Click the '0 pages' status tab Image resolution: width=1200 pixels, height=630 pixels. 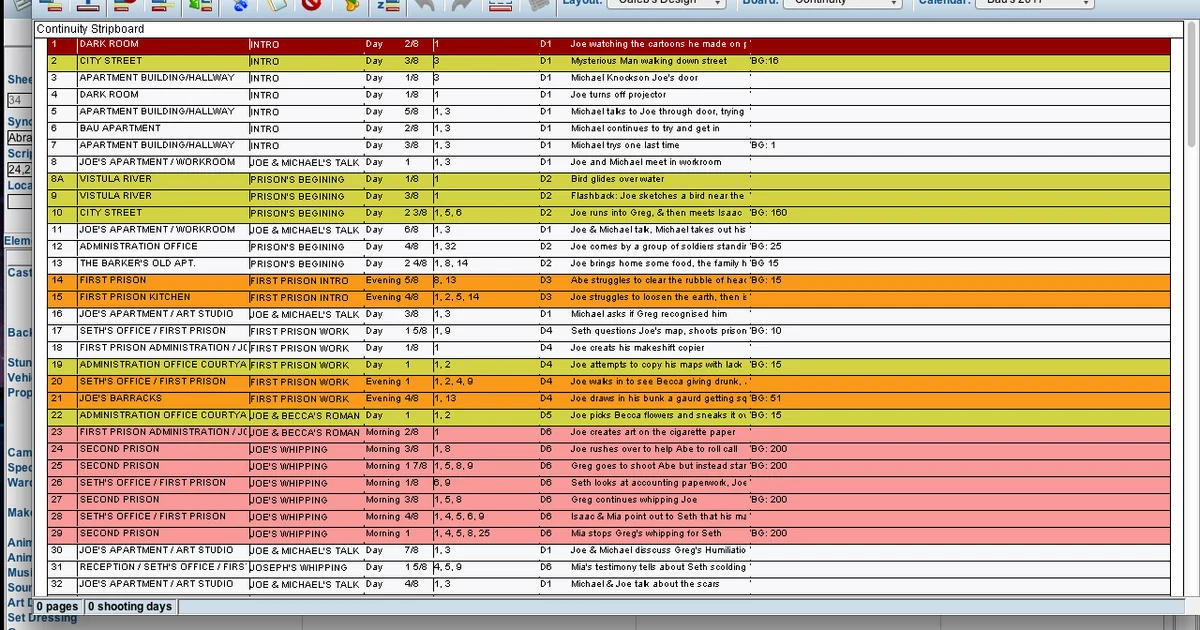pos(58,607)
